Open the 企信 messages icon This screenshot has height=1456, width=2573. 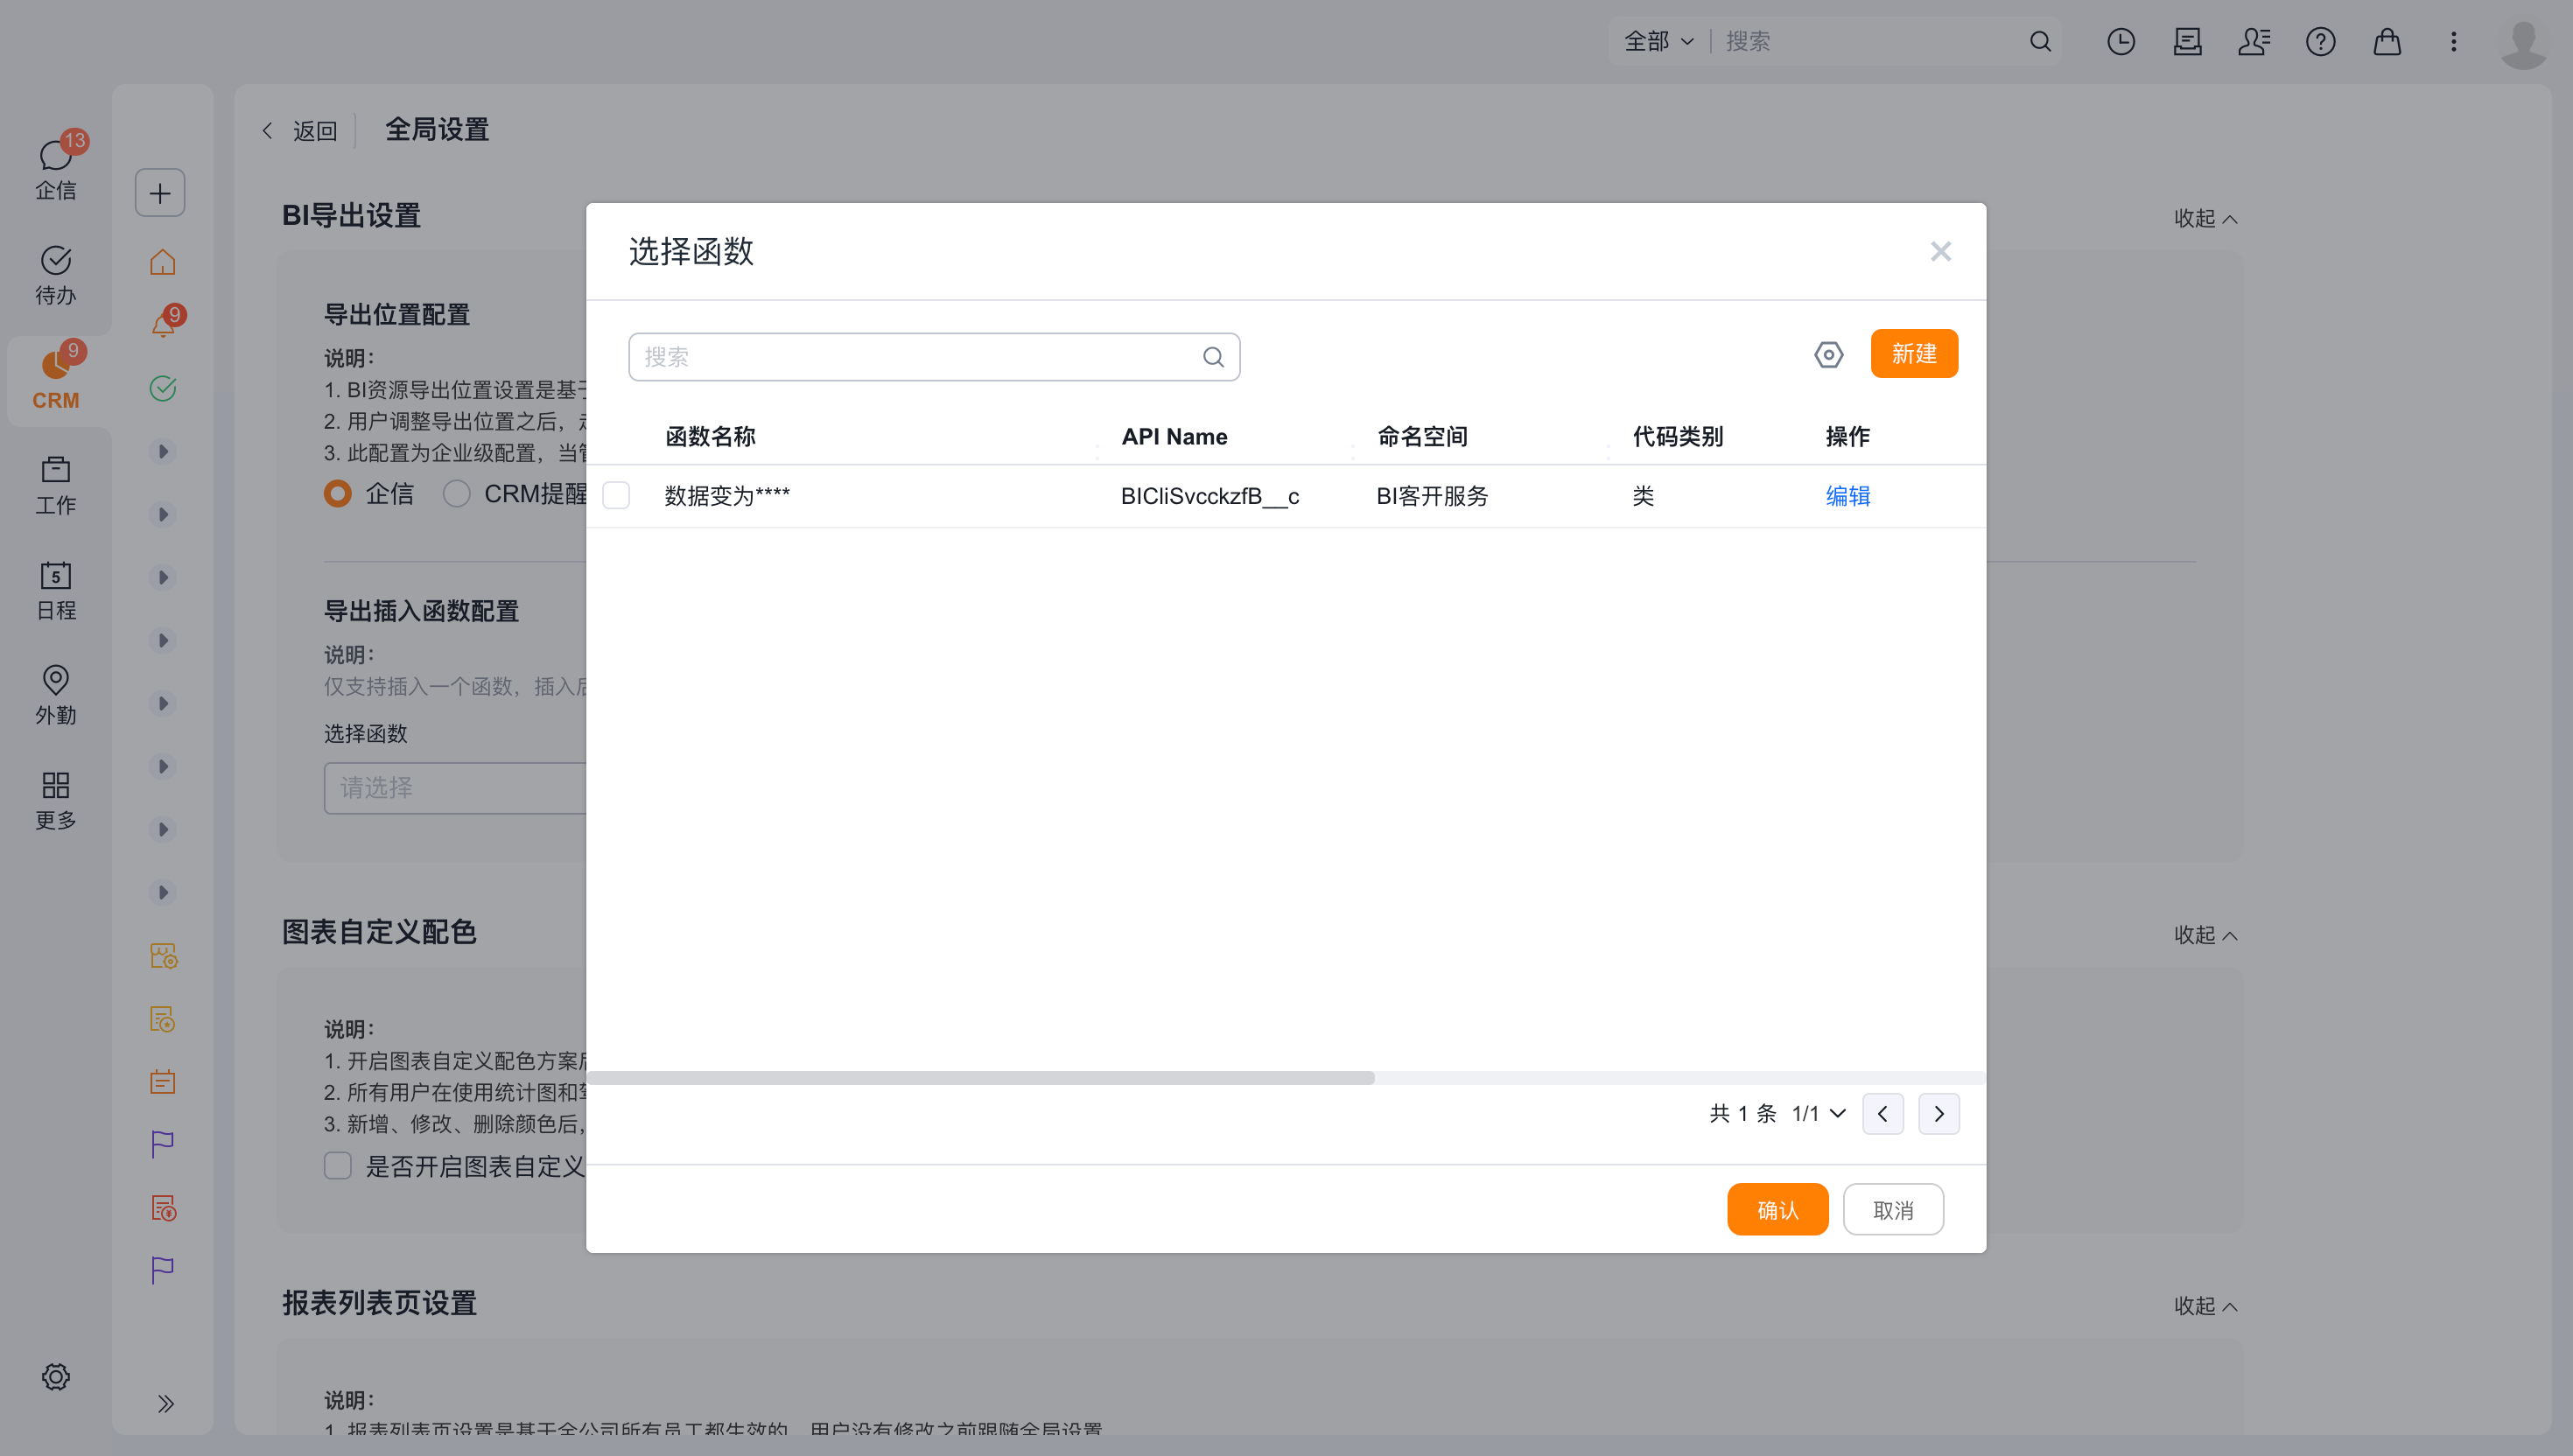point(56,168)
